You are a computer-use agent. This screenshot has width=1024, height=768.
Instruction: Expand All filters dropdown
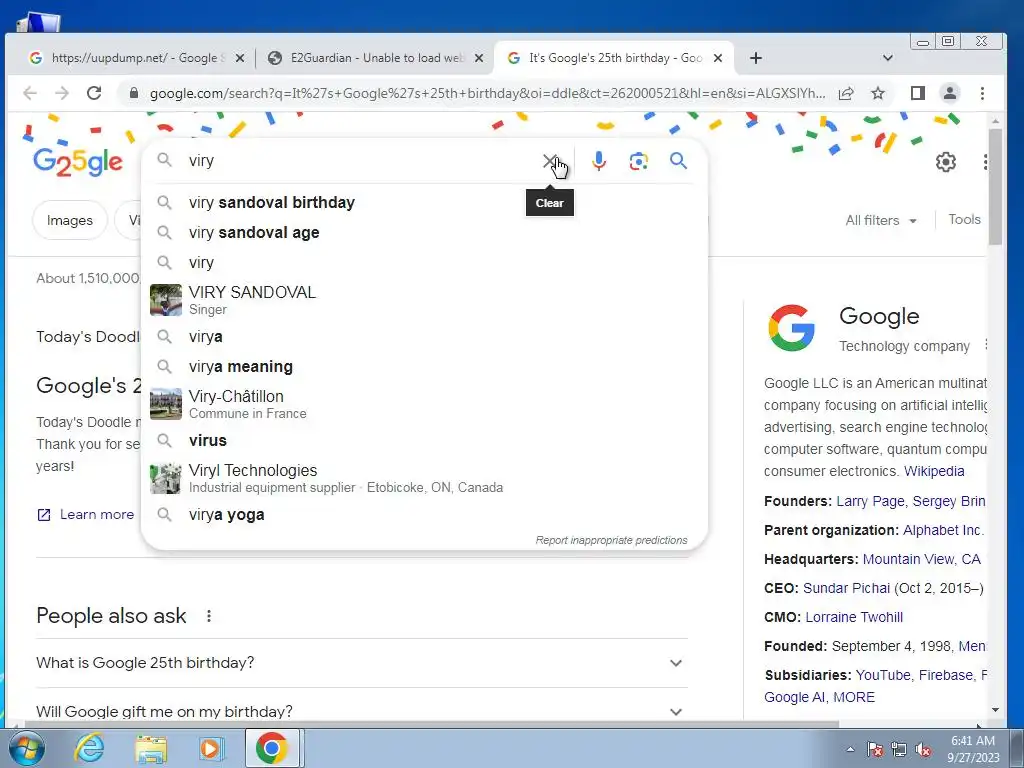[x=881, y=221]
